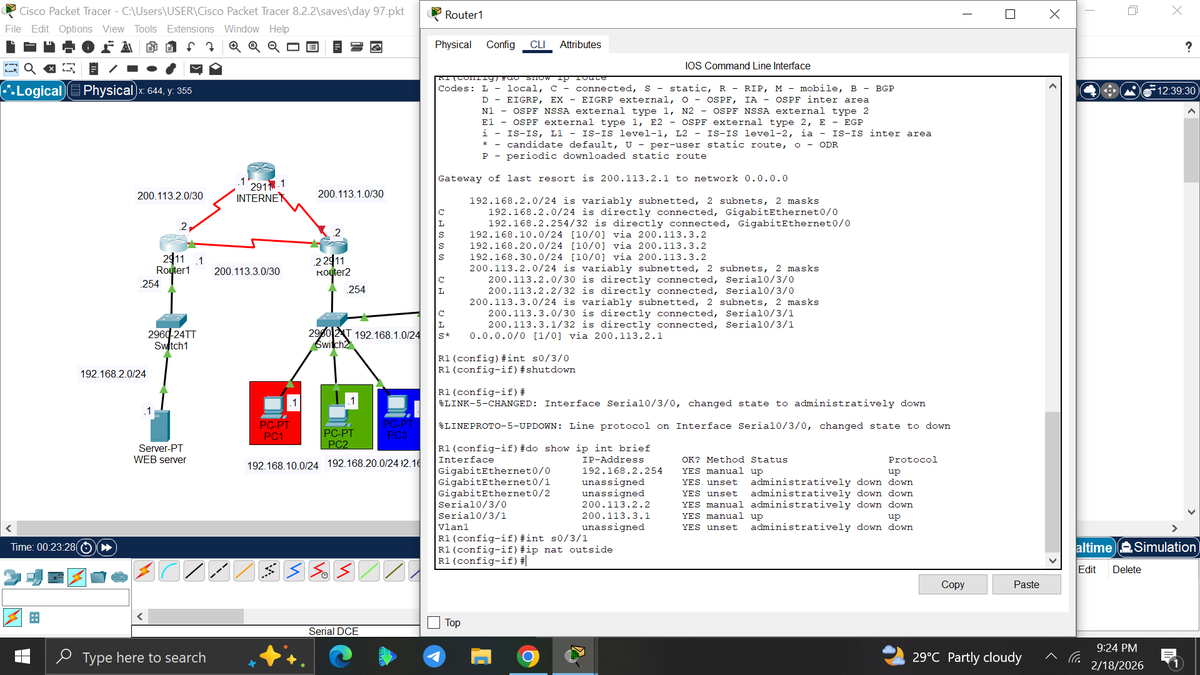
Task: Choose the Draw Ellipse tool
Action: click(x=152, y=69)
